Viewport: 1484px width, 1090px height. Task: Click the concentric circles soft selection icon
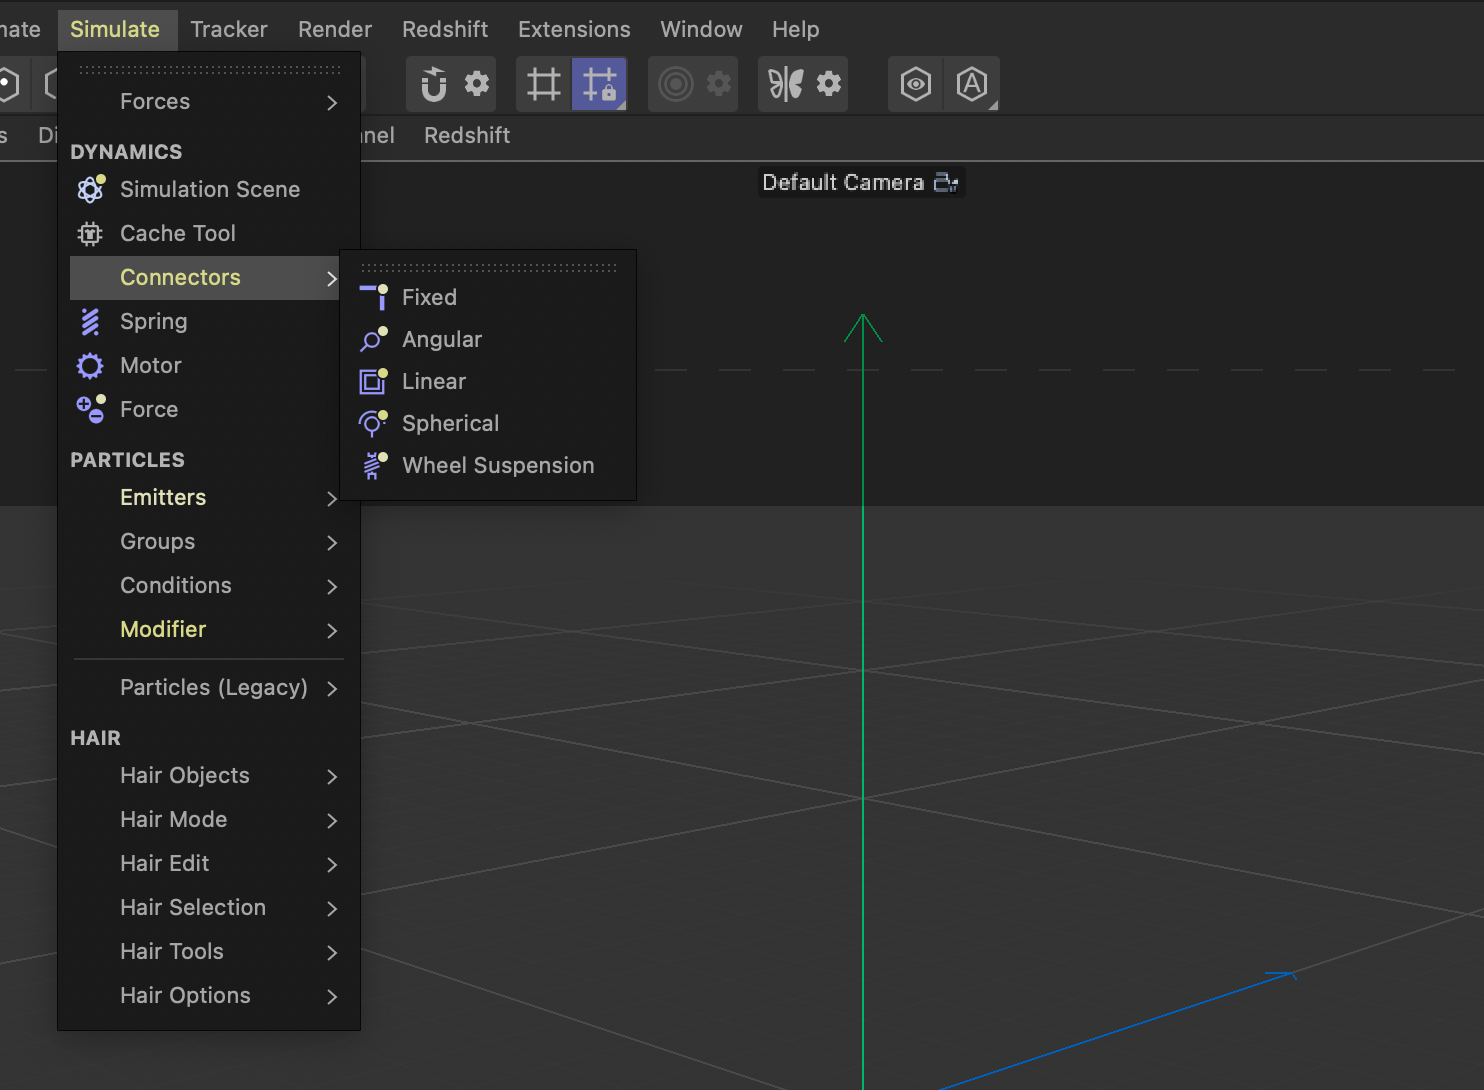coord(676,84)
